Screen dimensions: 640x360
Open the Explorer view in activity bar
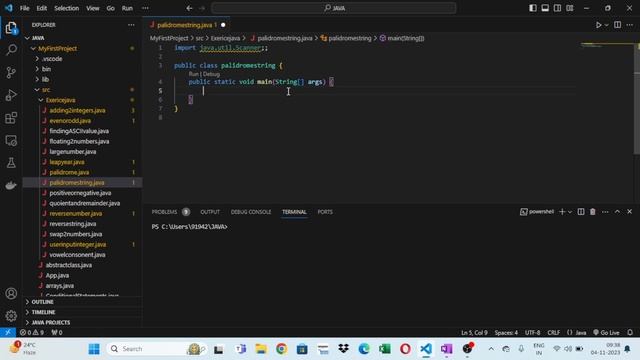[x=11, y=28]
